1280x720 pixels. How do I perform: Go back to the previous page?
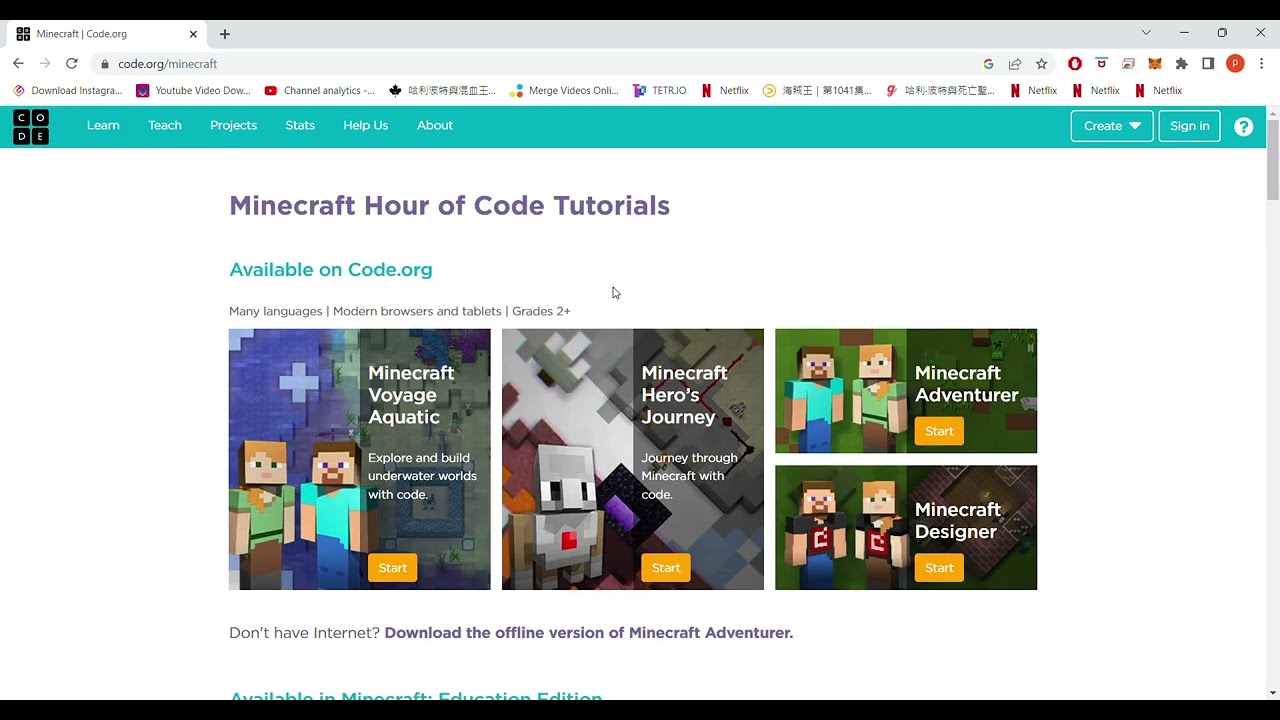(18, 63)
